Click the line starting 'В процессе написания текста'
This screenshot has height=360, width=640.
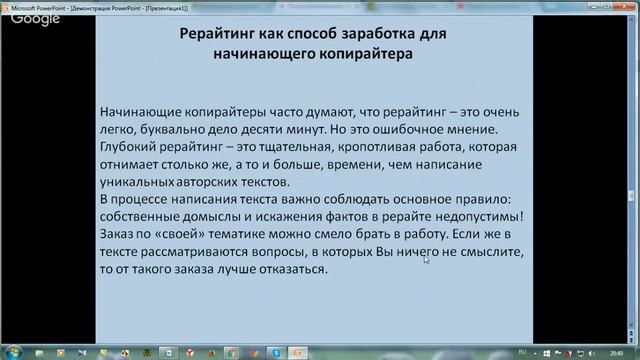point(305,199)
